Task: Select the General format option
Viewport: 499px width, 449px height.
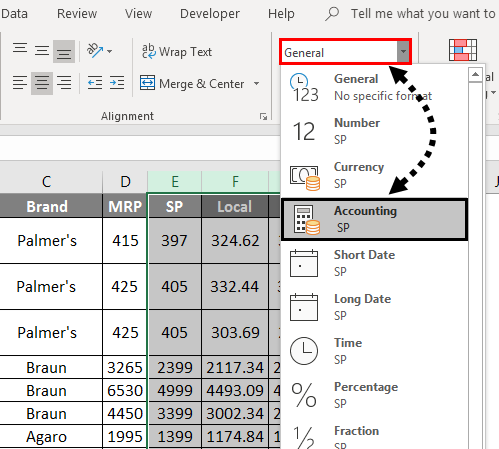Action: point(374,87)
